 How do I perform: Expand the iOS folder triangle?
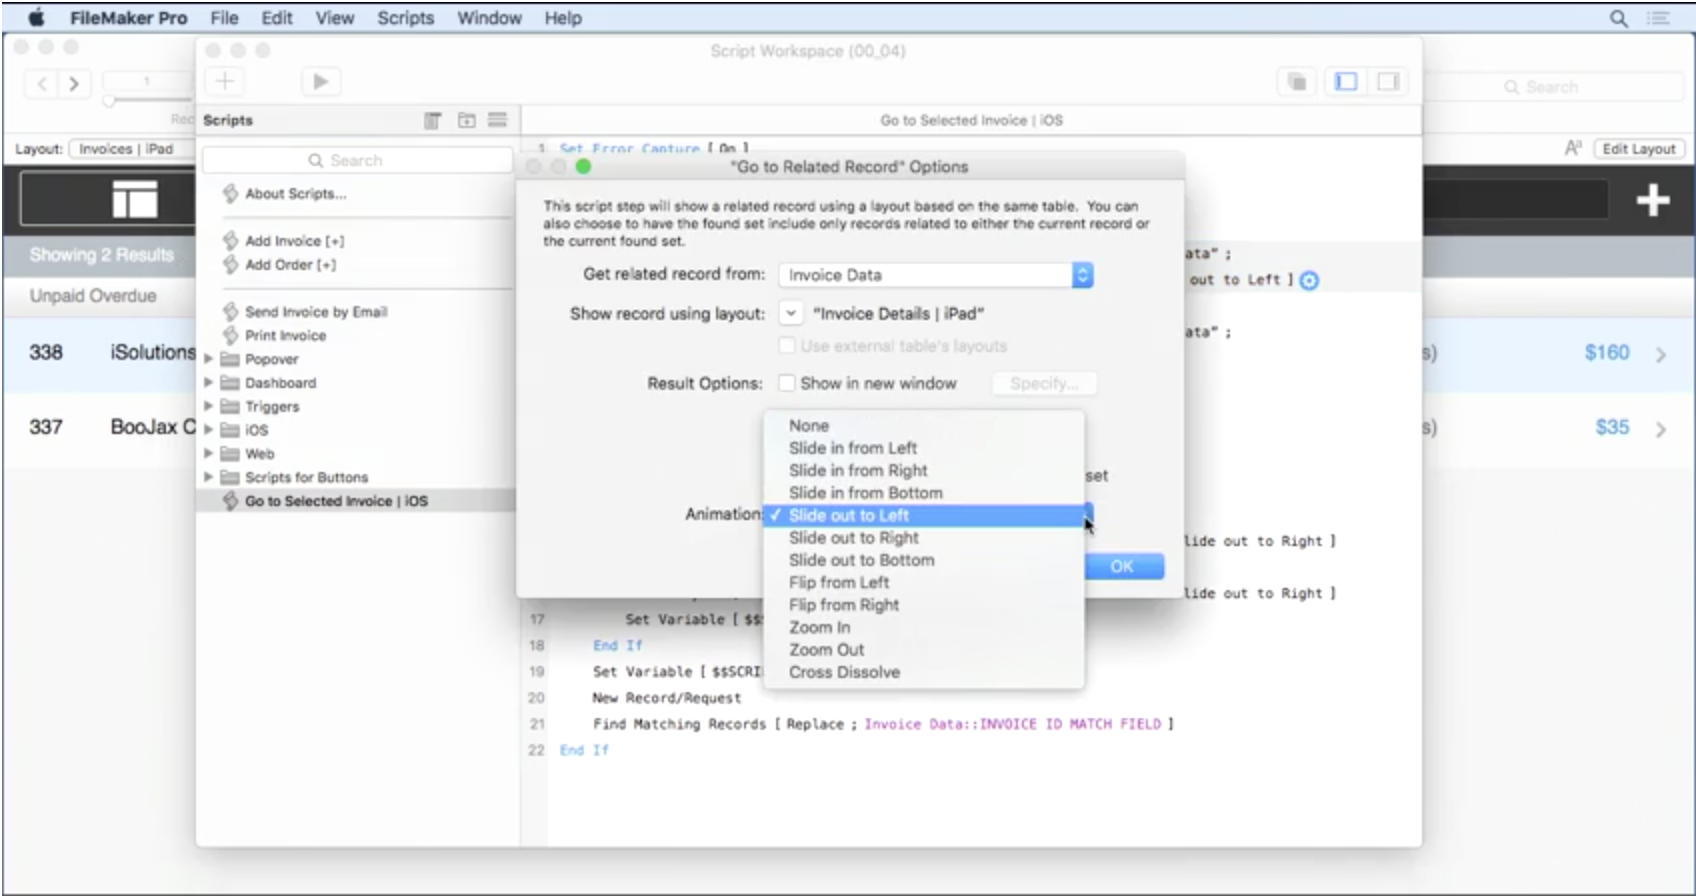coord(209,430)
